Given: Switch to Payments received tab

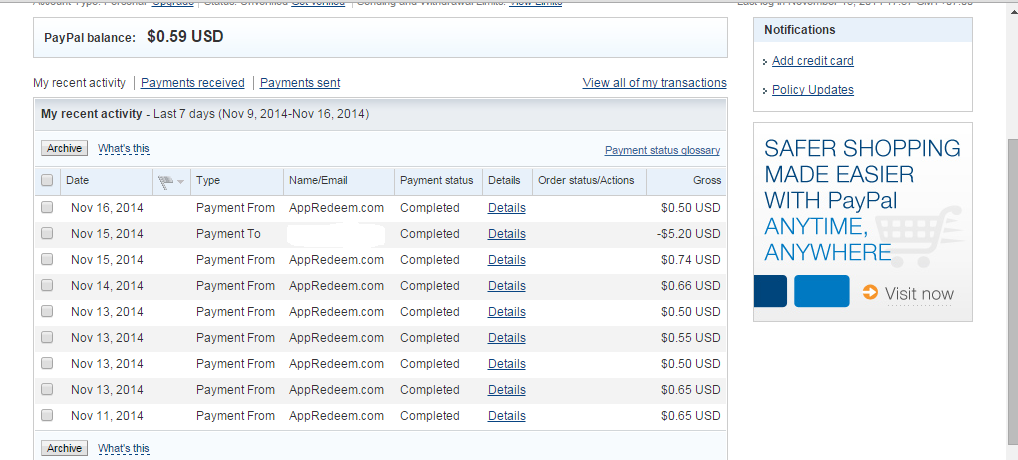Looking at the screenshot, I should point(192,83).
